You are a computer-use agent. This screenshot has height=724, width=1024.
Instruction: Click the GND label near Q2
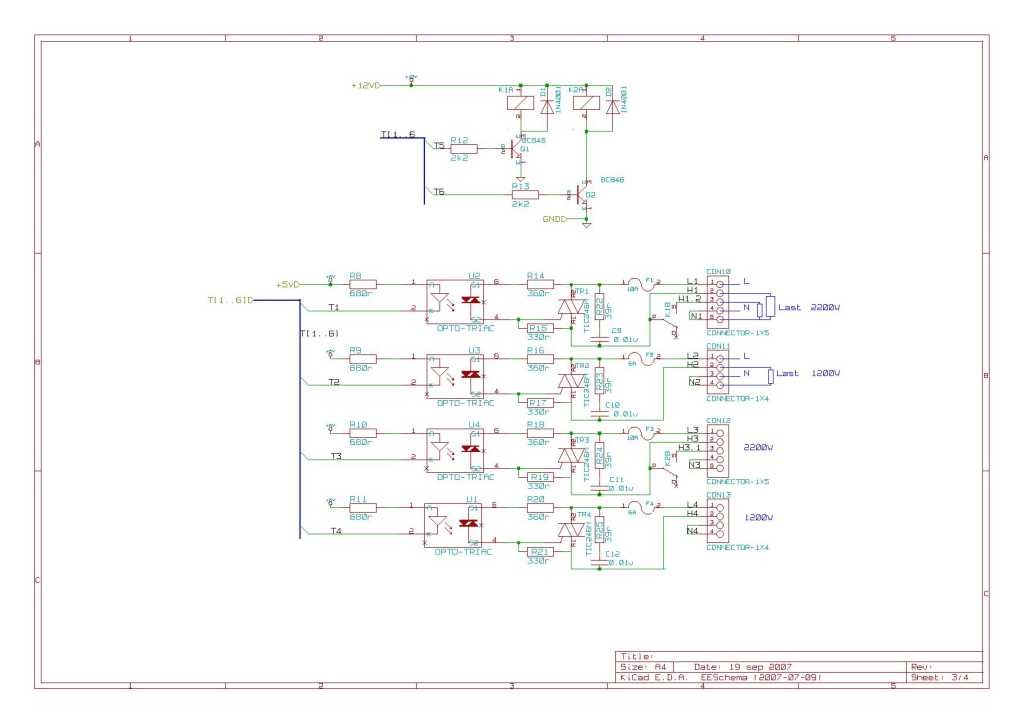click(x=555, y=219)
